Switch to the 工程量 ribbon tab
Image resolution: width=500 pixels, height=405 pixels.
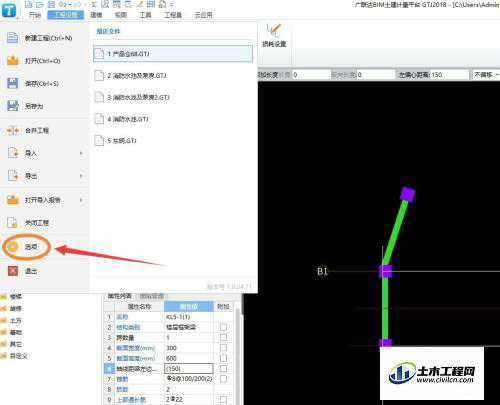pos(173,15)
